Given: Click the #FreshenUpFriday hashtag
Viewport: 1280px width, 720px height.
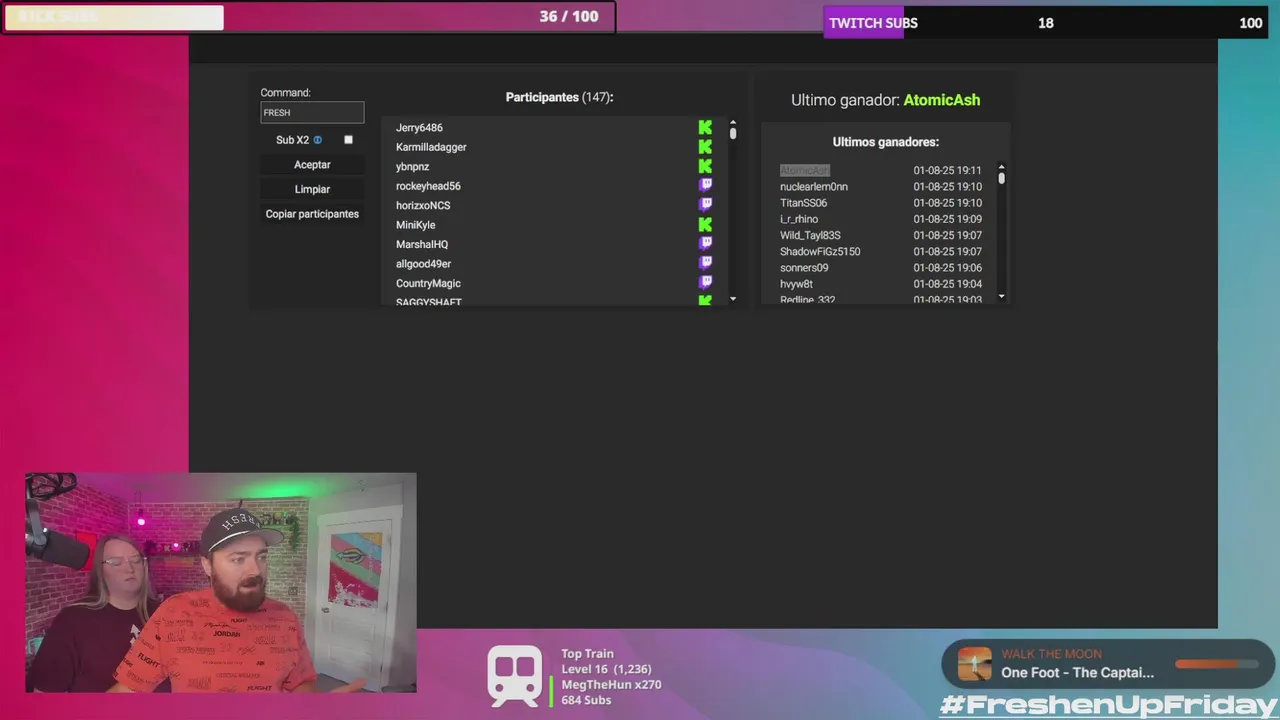Looking at the screenshot, I should 1109,705.
